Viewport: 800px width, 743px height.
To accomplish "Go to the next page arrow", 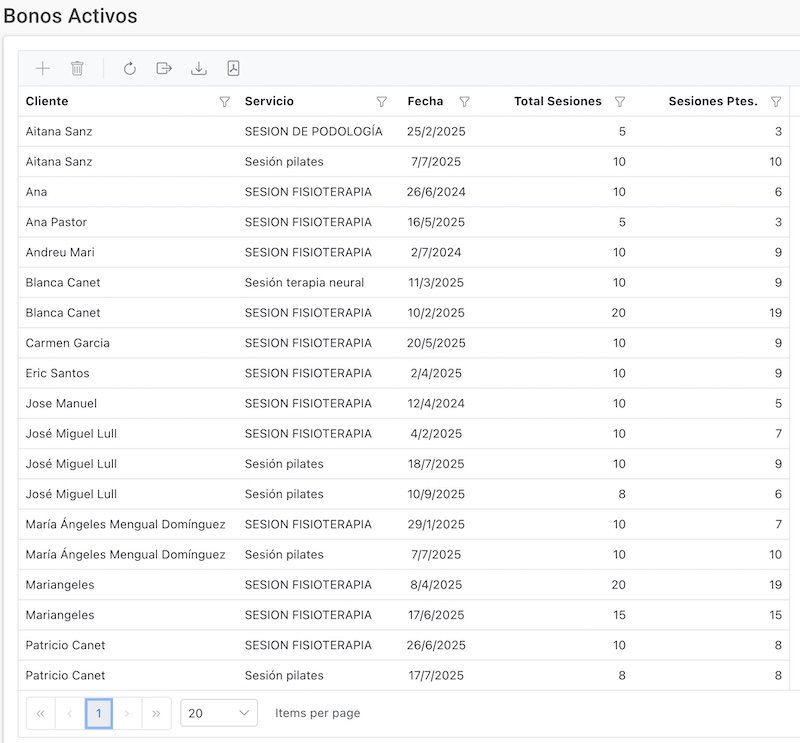I will (x=127, y=713).
